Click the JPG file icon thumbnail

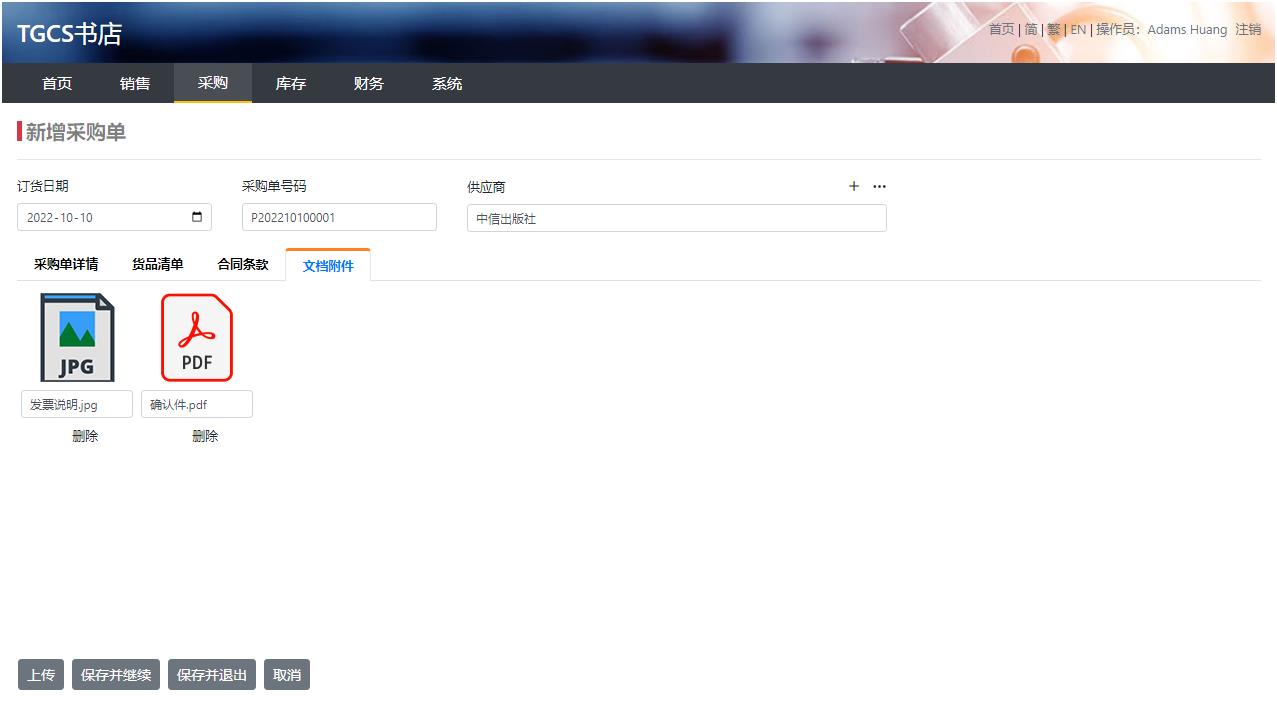coord(77,337)
